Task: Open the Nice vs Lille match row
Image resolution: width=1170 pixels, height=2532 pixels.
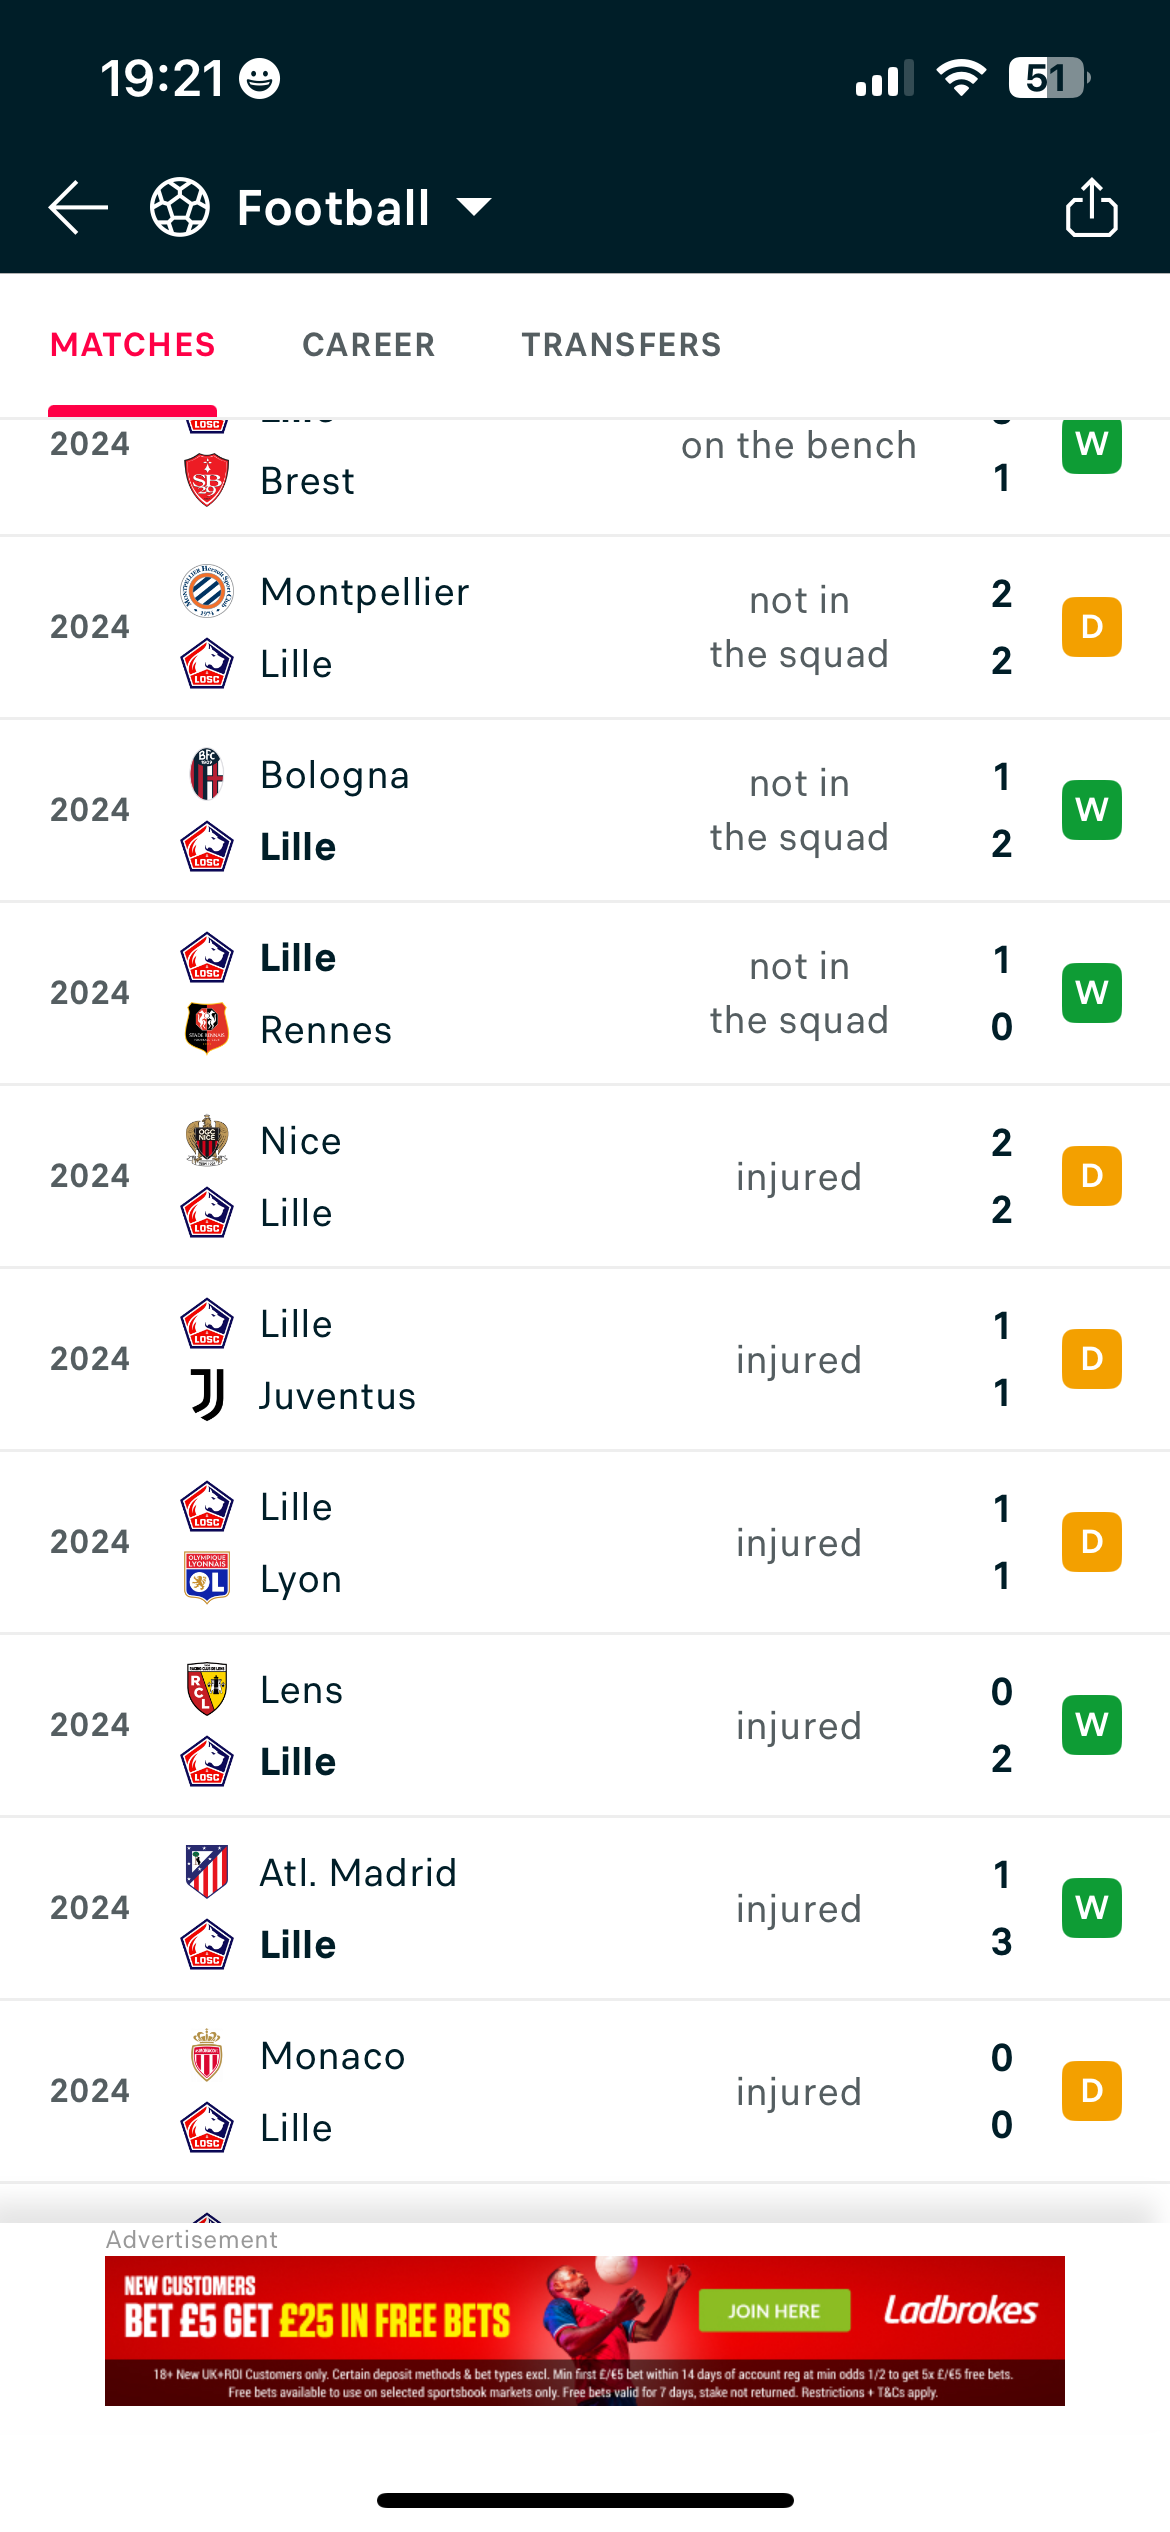Action: (x=585, y=1176)
